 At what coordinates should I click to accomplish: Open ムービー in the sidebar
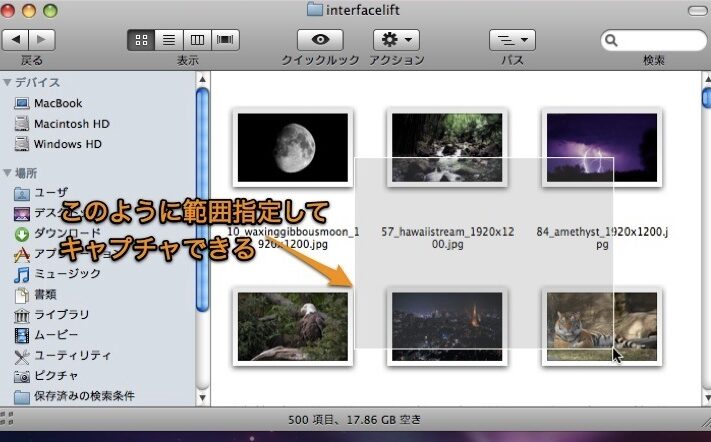pyautogui.click(x=56, y=335)
